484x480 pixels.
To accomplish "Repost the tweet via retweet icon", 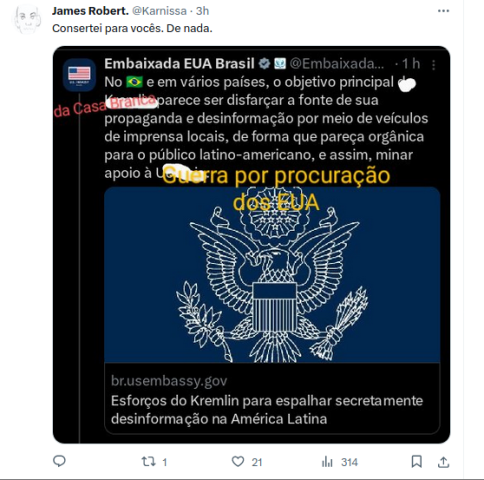I will (x=148, y=462).
